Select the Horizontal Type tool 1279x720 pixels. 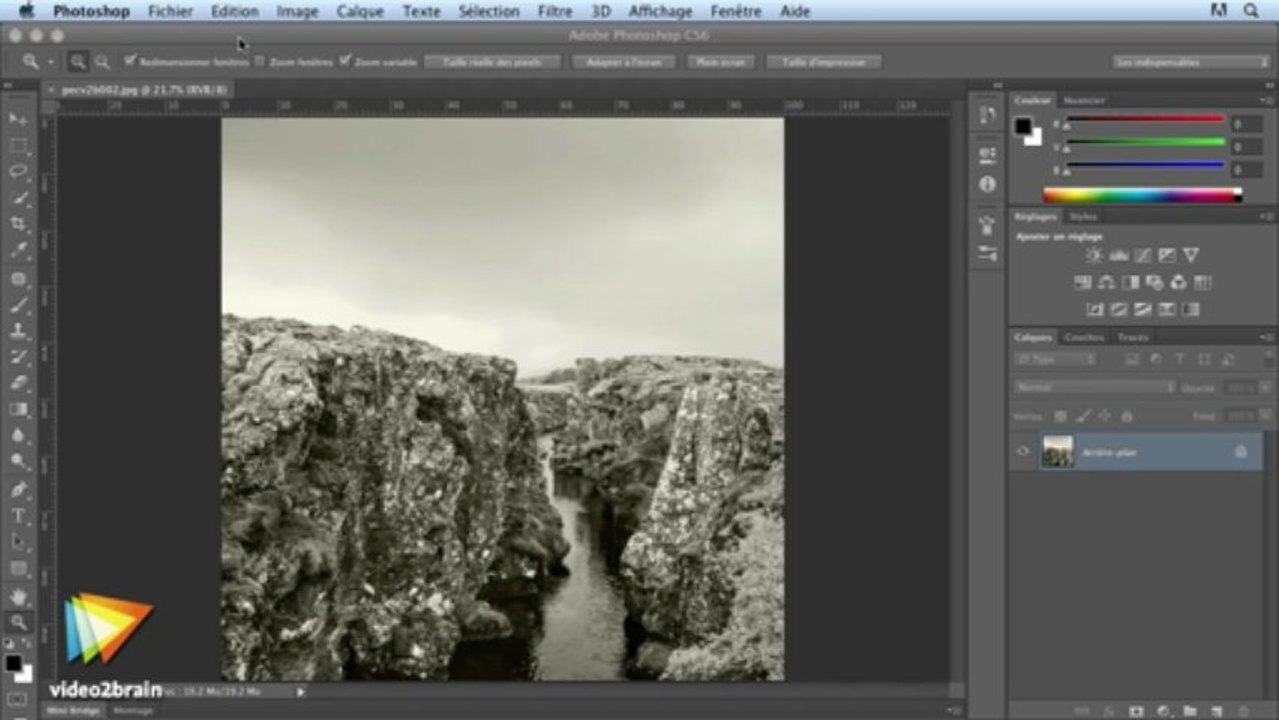coord(18,515)
